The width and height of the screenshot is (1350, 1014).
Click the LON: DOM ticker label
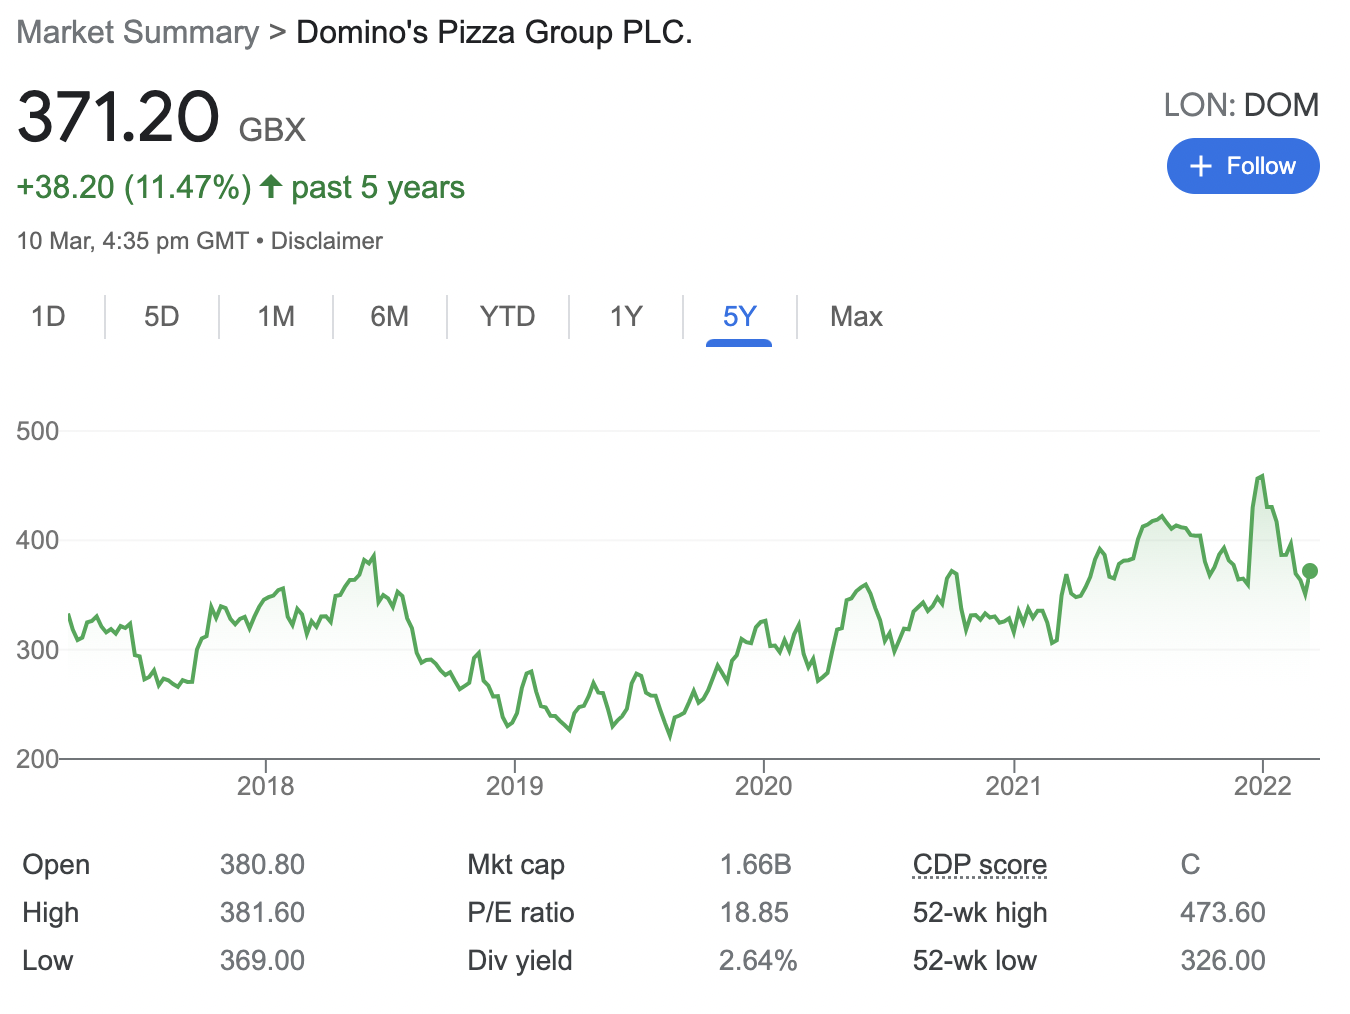[1241, 105]
